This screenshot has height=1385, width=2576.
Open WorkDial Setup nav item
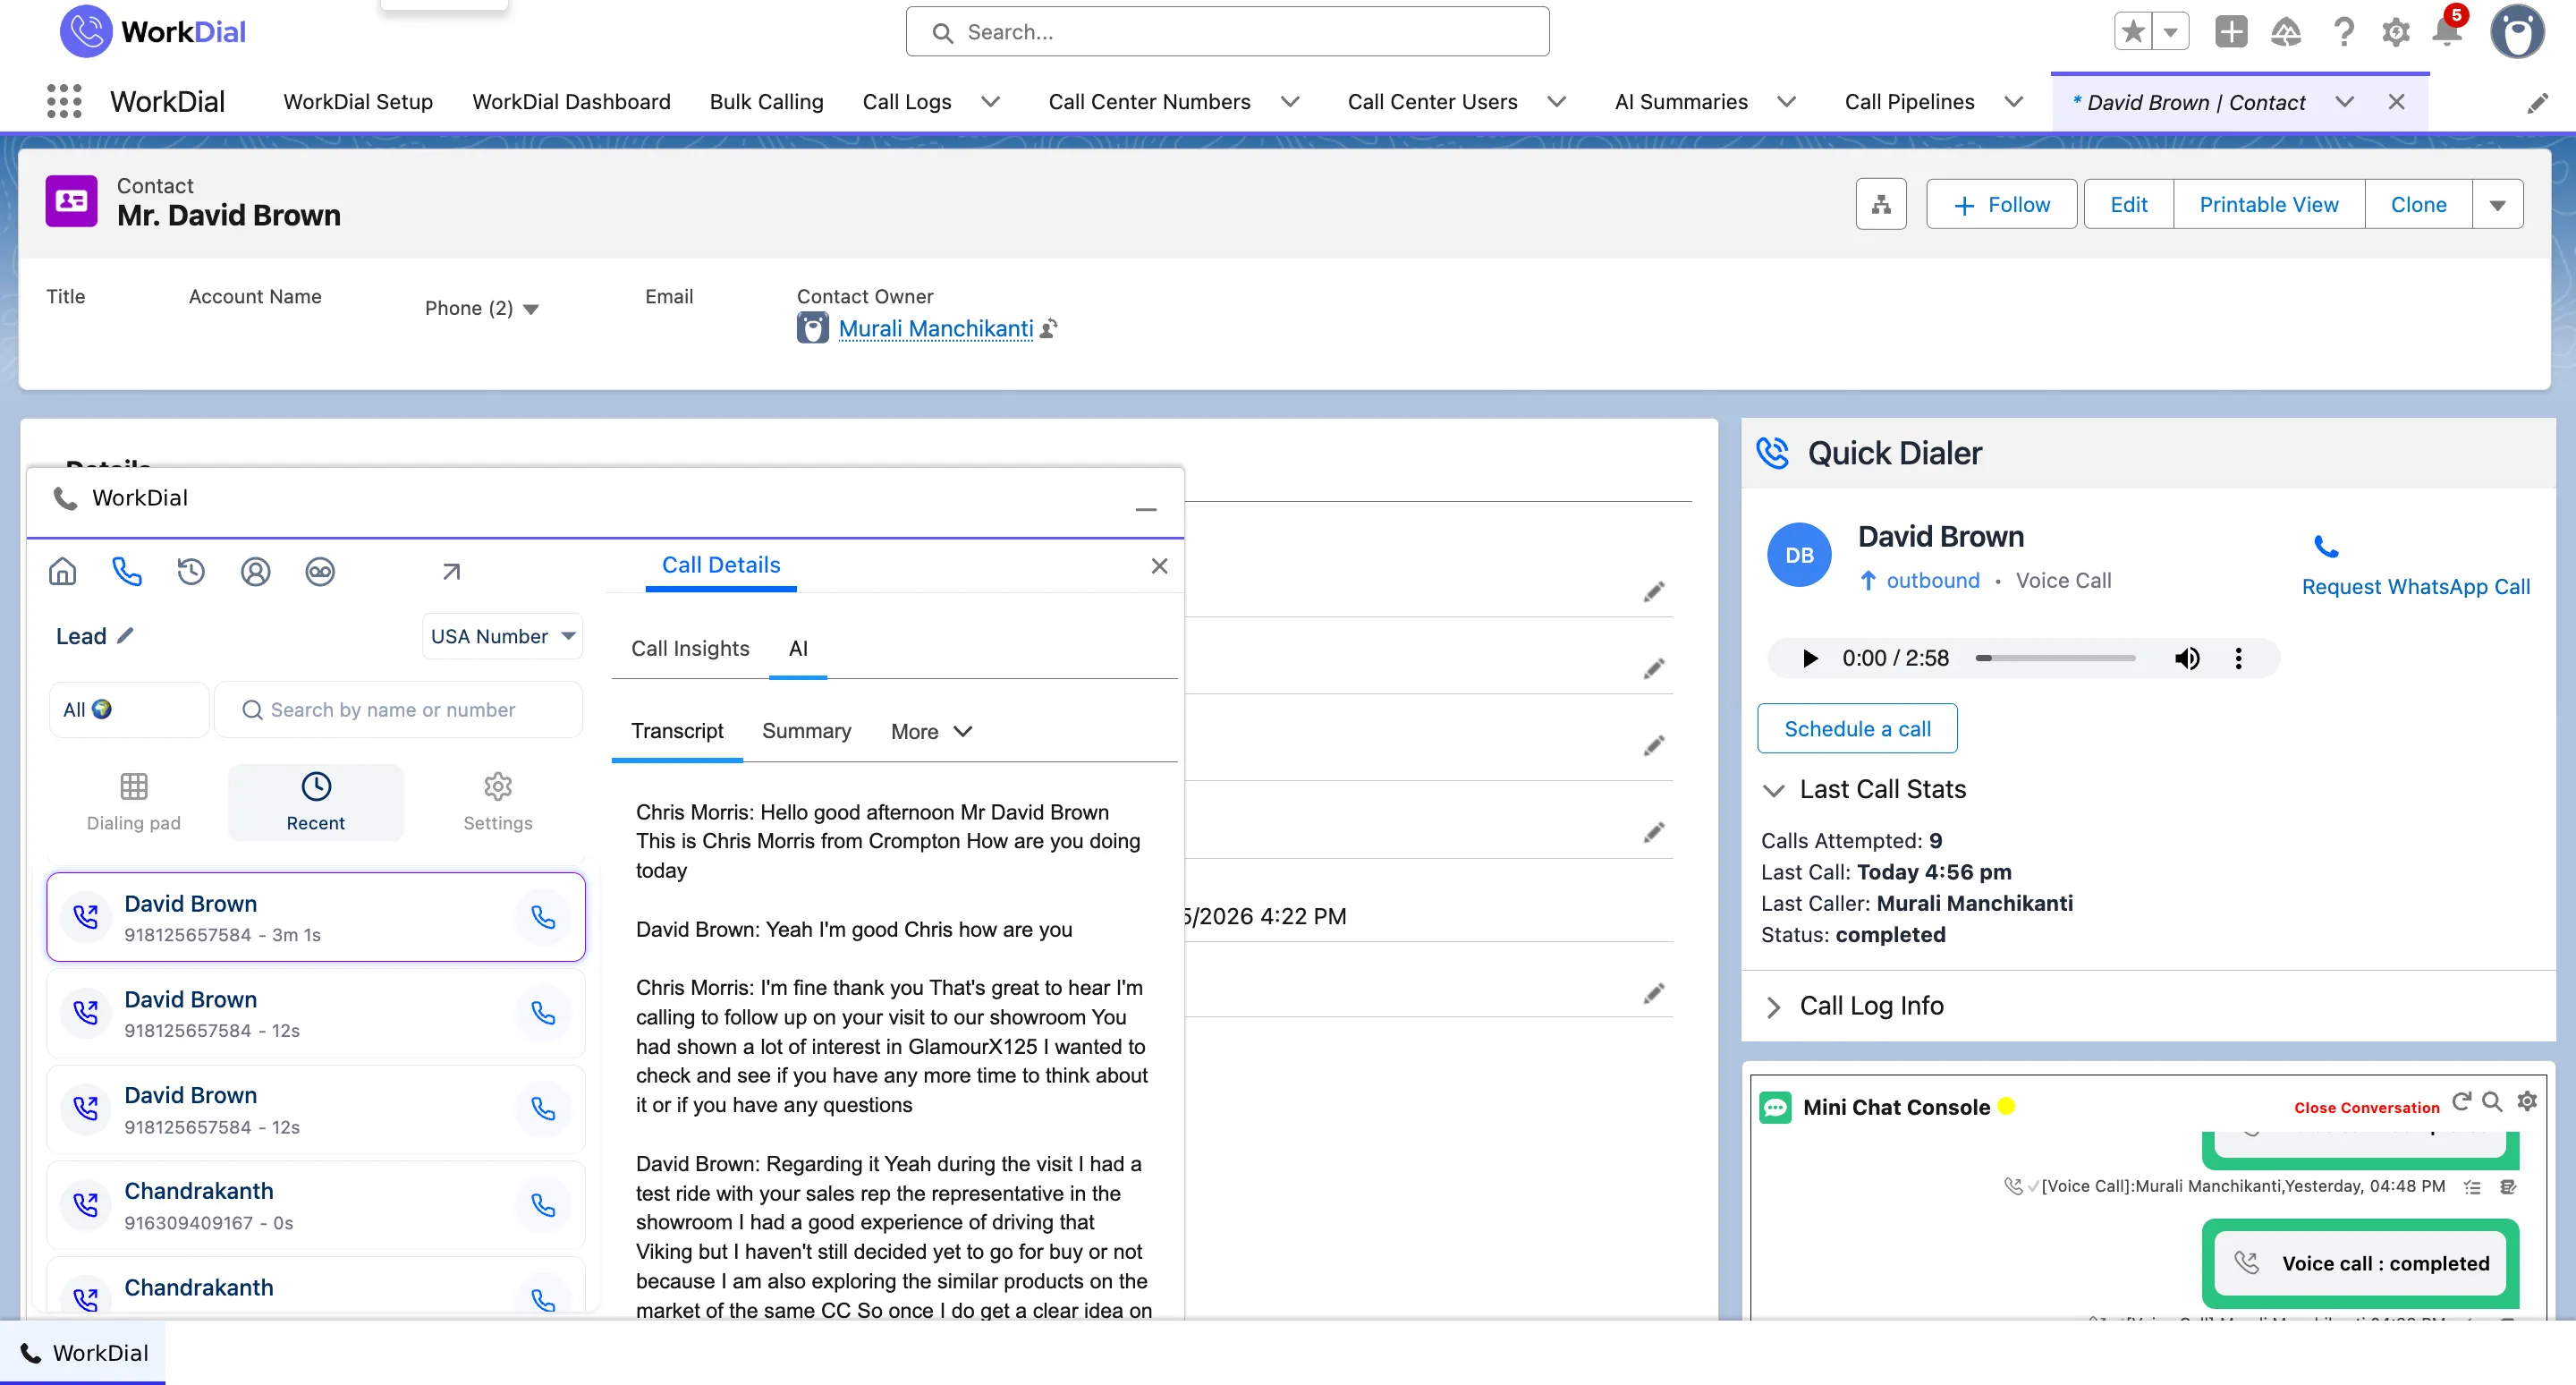(358, 102)
